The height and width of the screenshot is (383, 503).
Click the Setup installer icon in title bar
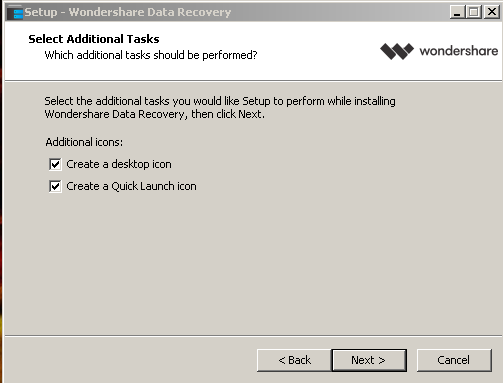[x=15, y=13]
